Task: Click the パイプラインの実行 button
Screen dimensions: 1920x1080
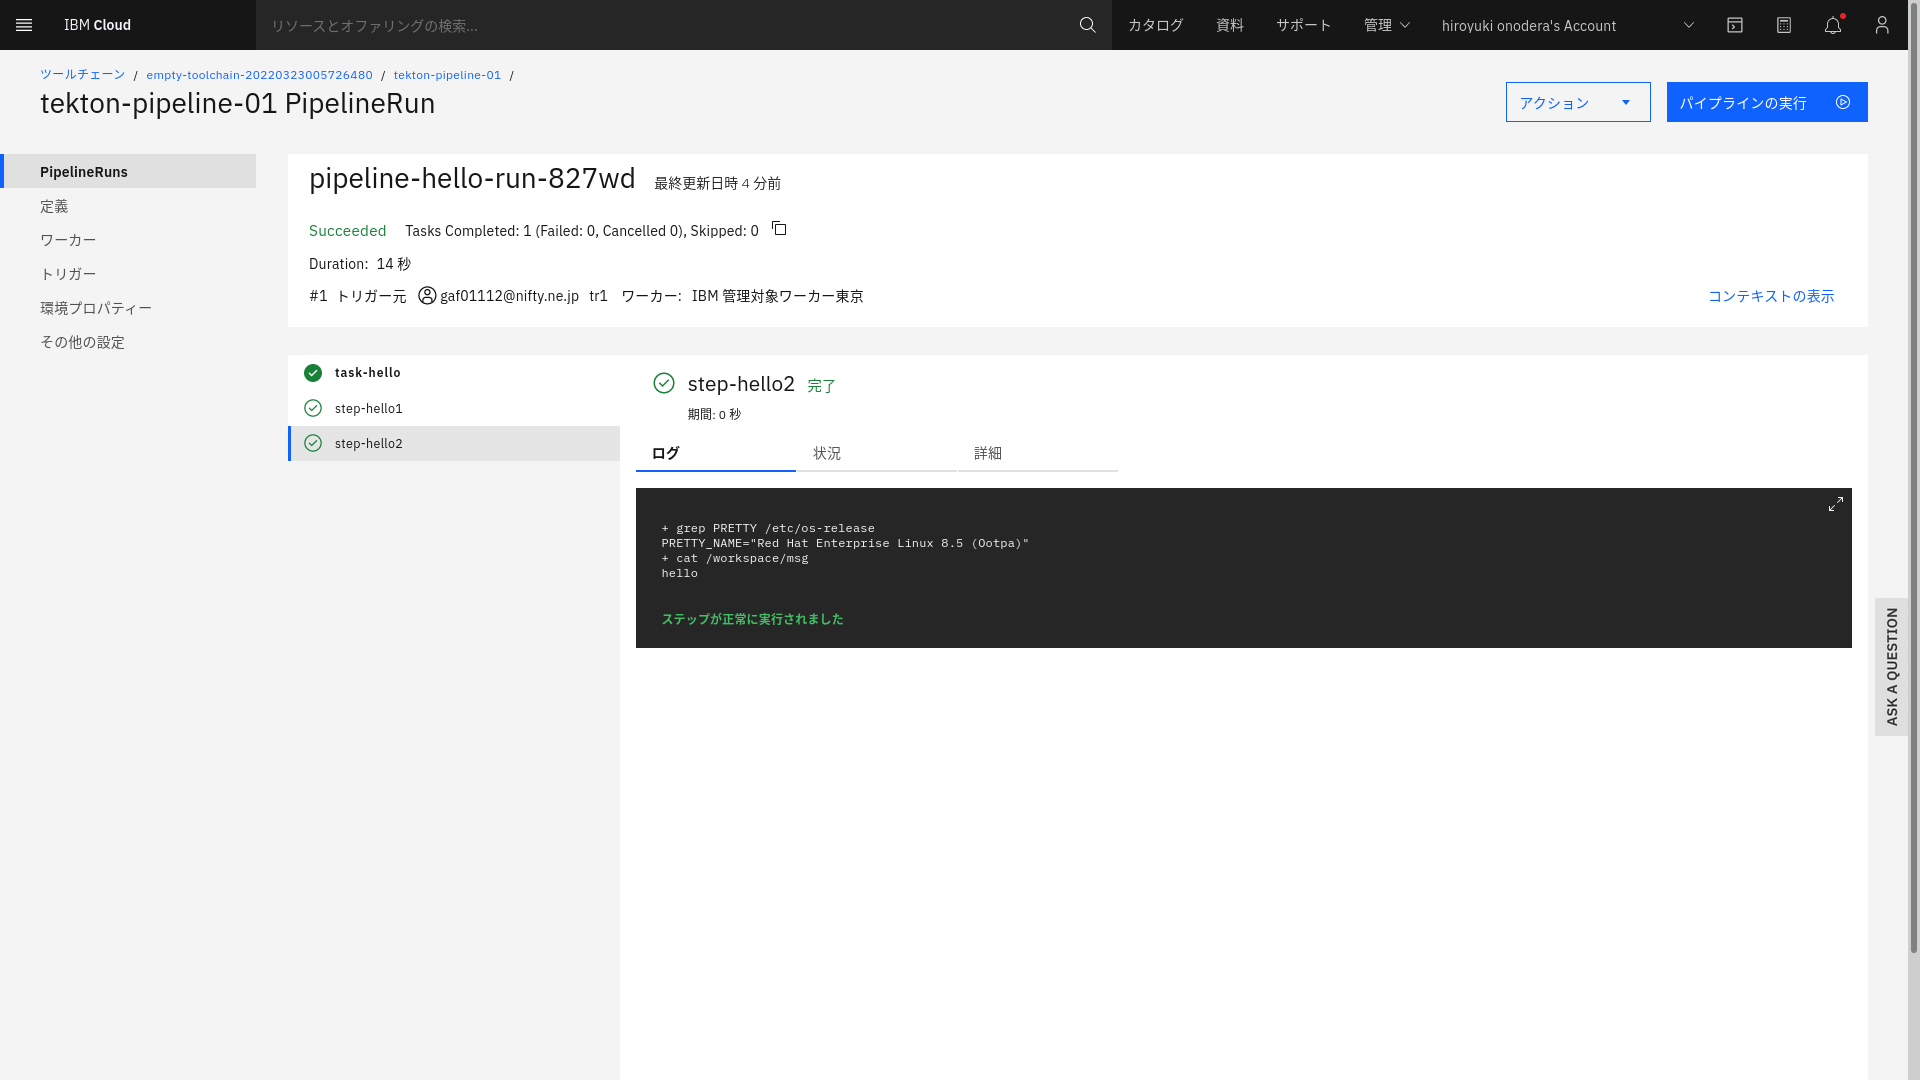Action: pyautogui.click(x=1766, y=102)
